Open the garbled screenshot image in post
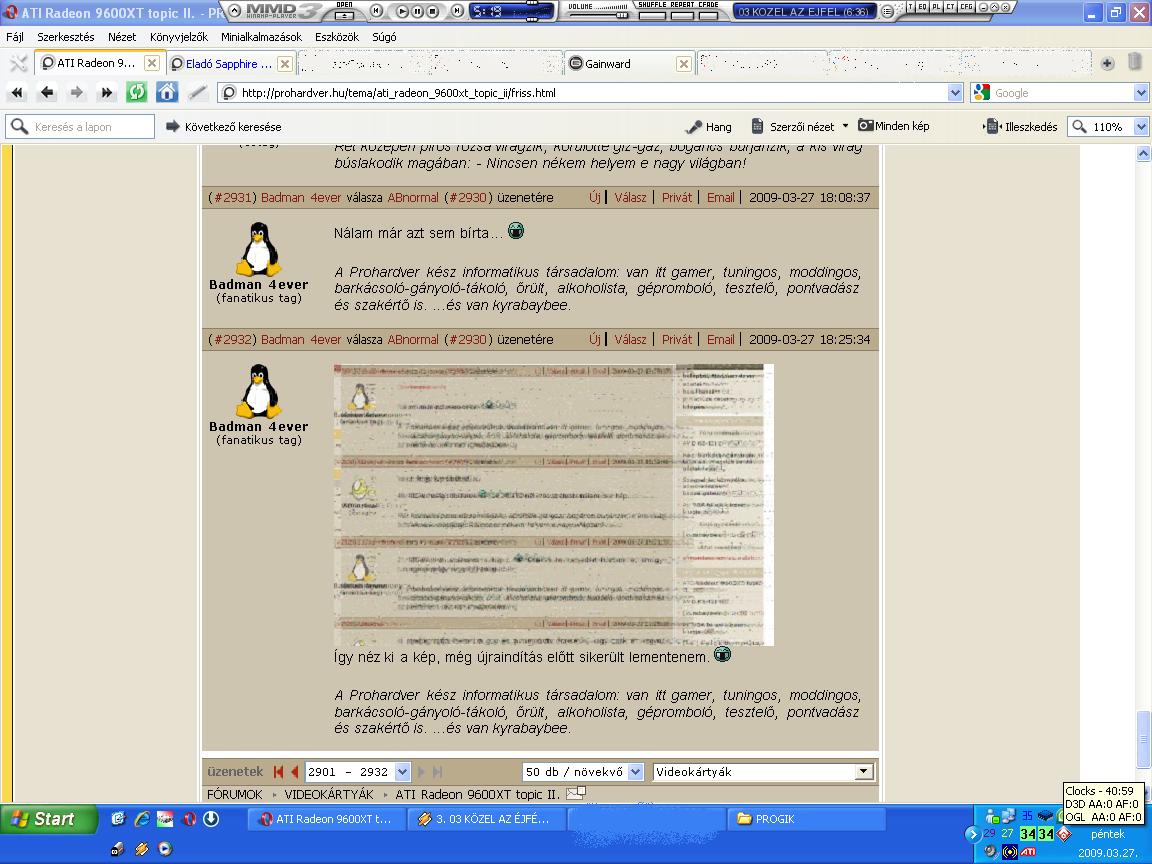The height and width of the screenshot is (864, 1152). (x=554, y=505)
